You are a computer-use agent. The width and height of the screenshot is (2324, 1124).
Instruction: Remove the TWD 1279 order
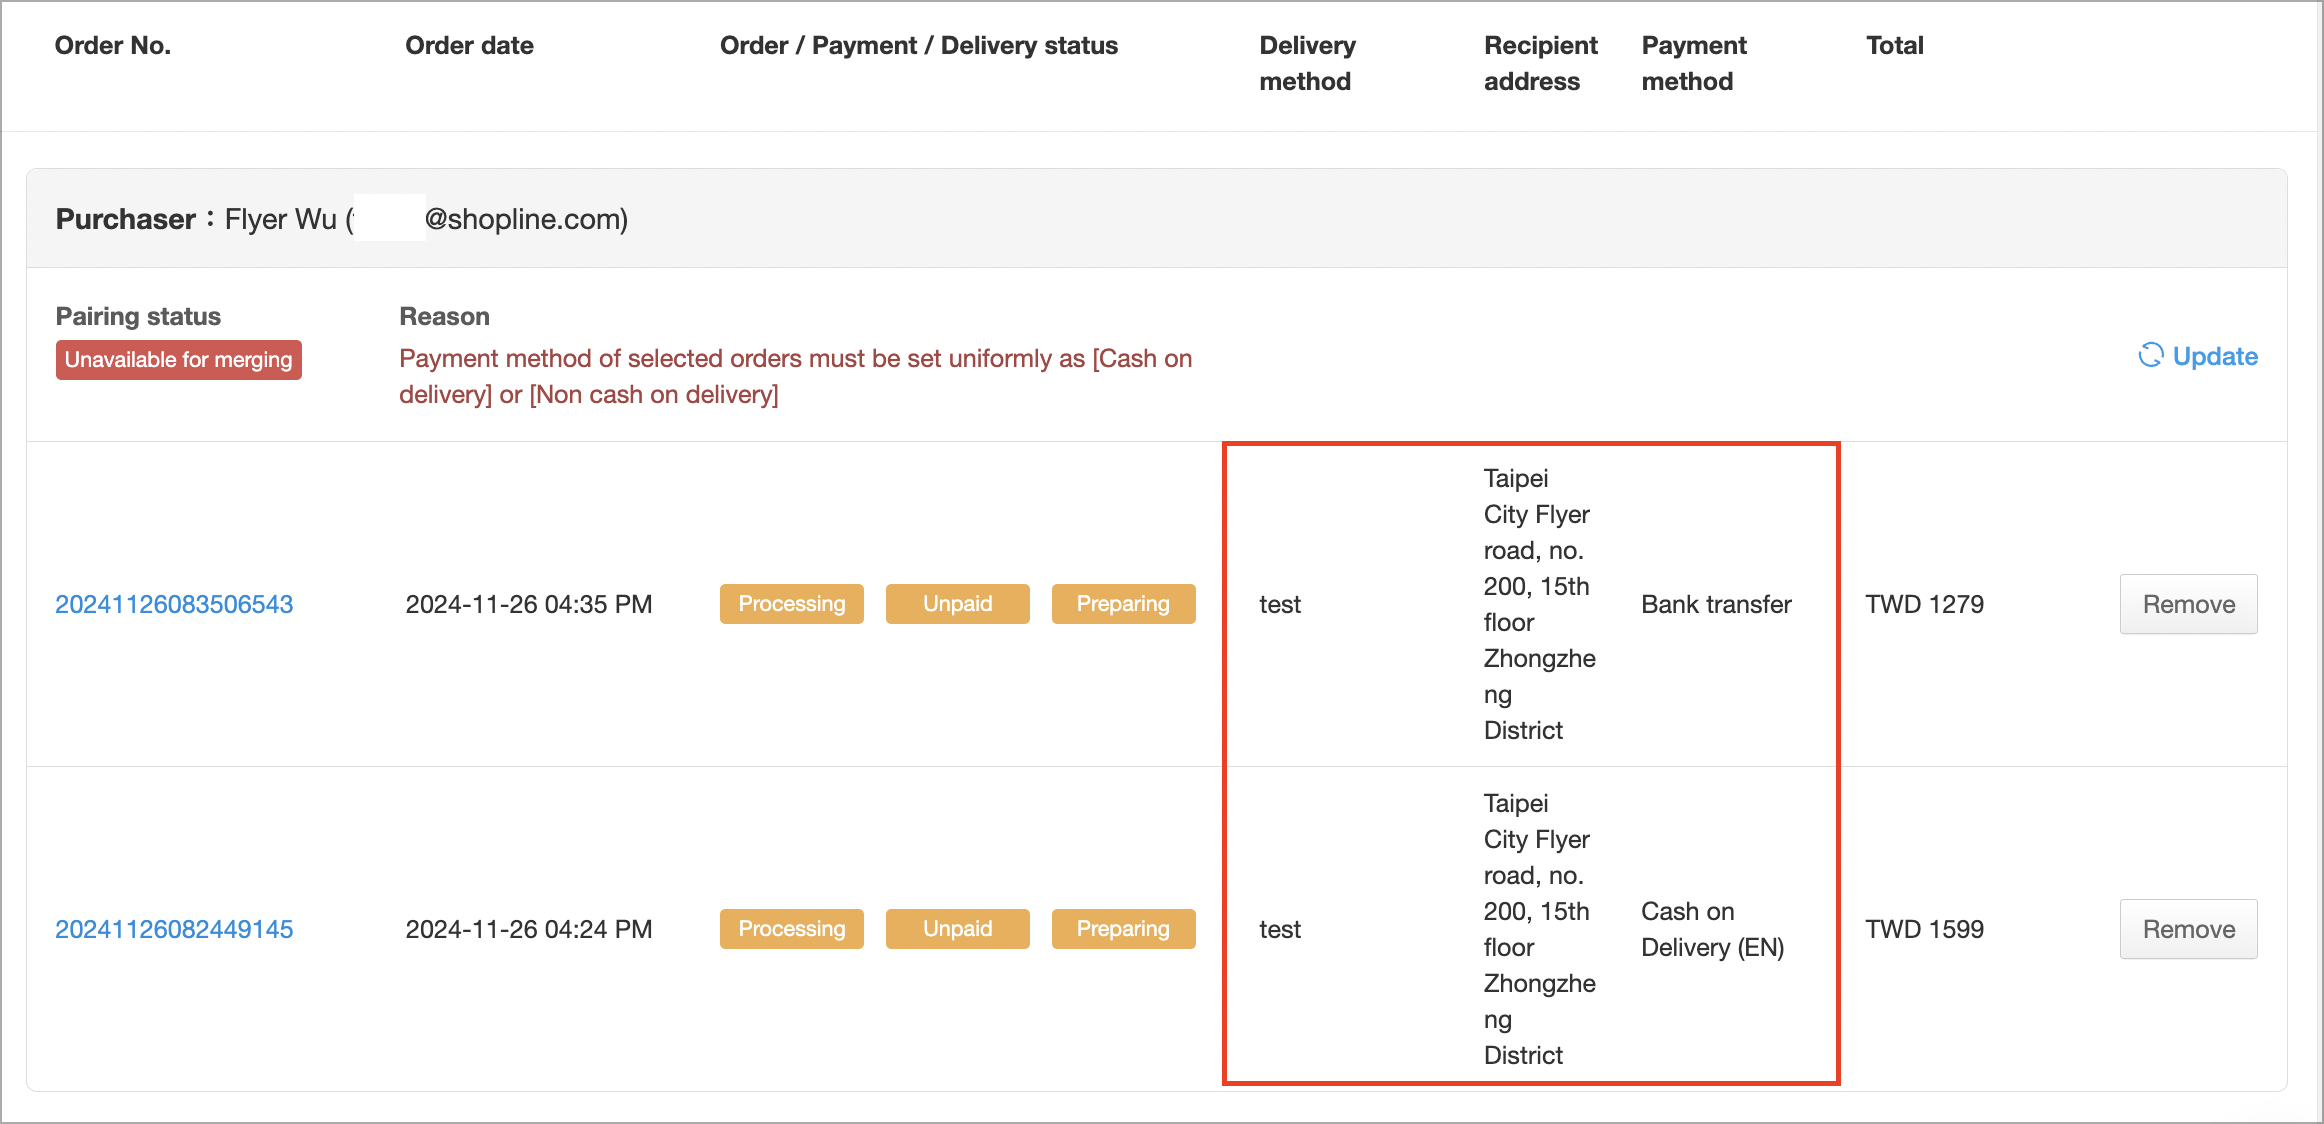coord(2188,604)
